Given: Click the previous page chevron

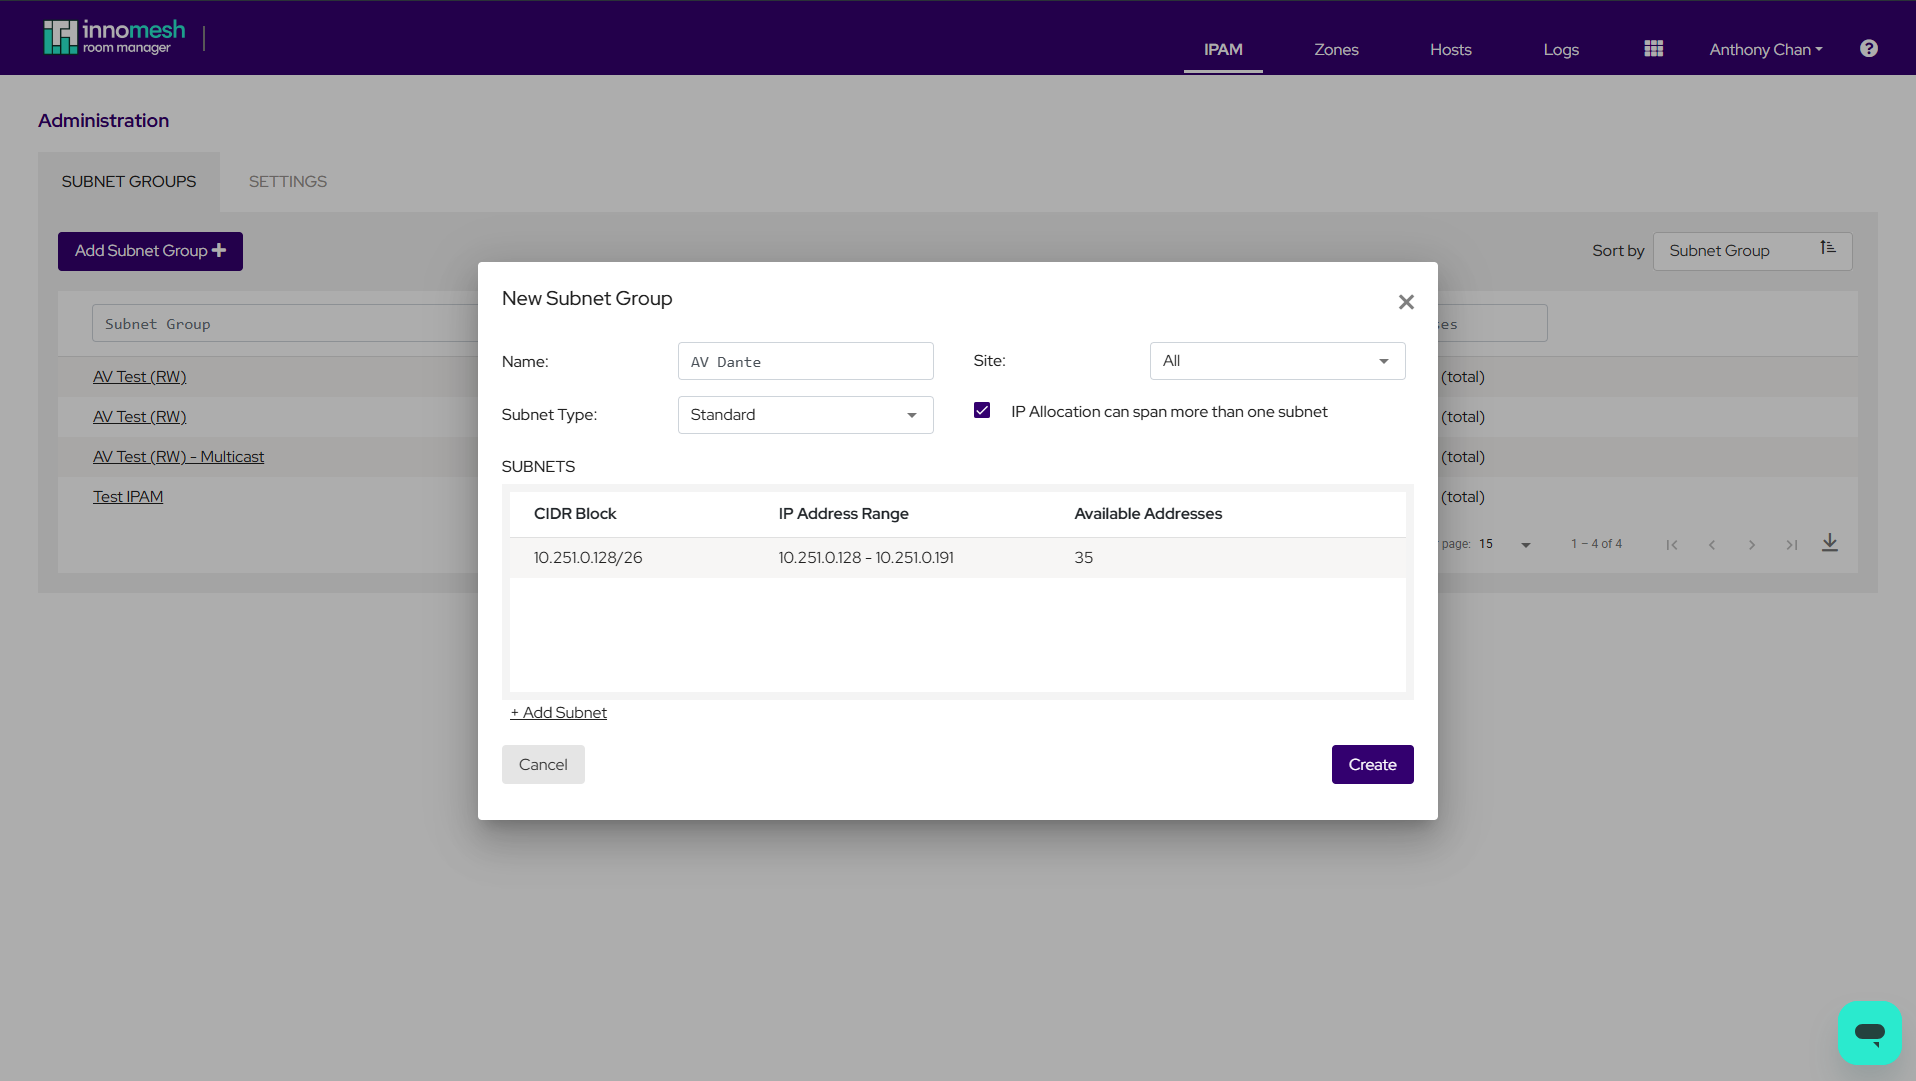Looking at the screenshot, I should pyautogui.click(x=1713, y=545).
